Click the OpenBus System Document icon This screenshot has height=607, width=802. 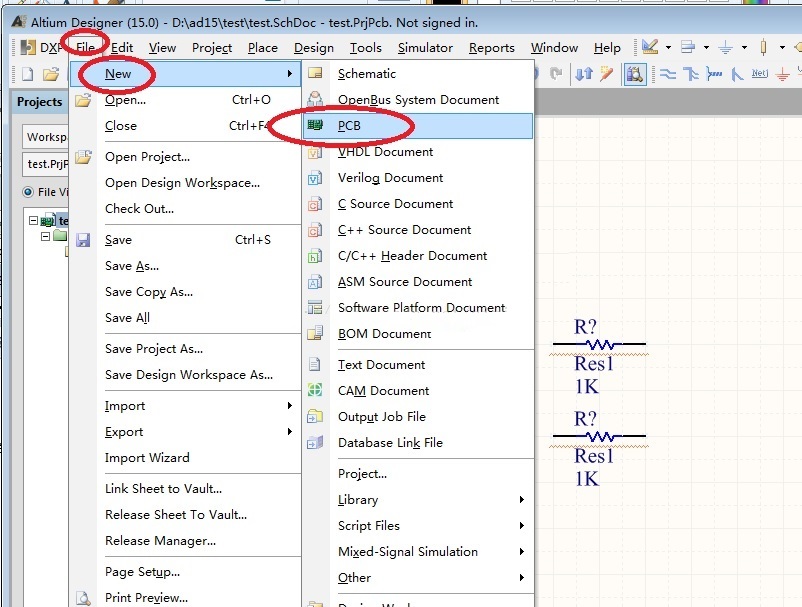click(x=316, y=100)
